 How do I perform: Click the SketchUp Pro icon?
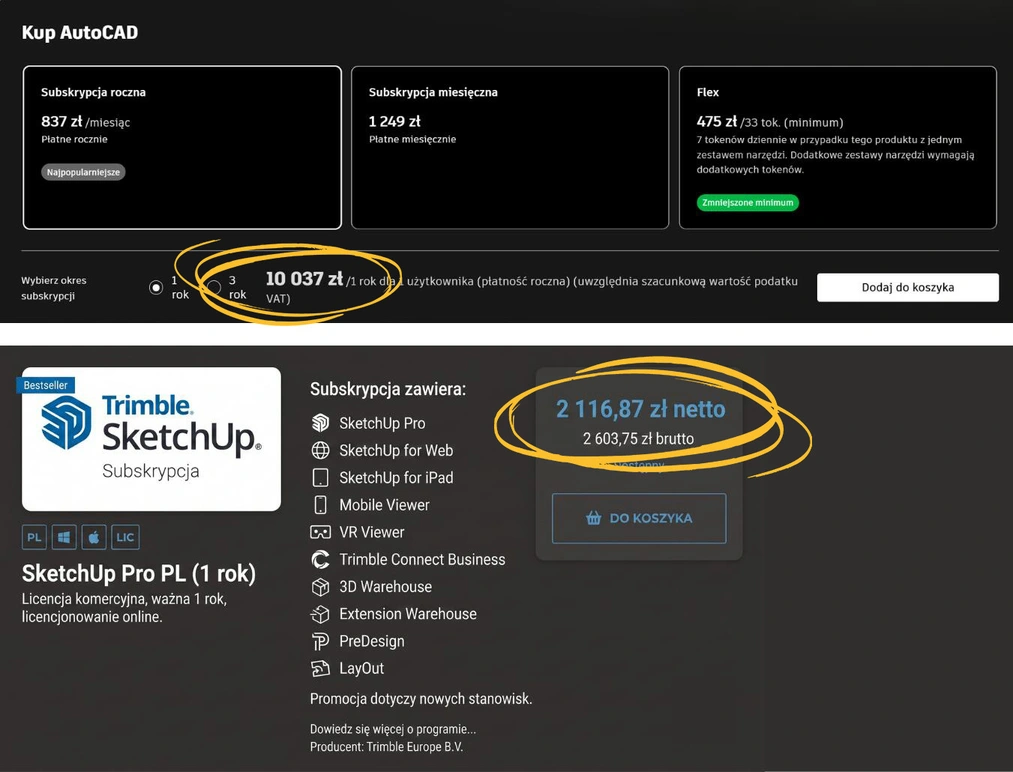click(x=320, y=423)
